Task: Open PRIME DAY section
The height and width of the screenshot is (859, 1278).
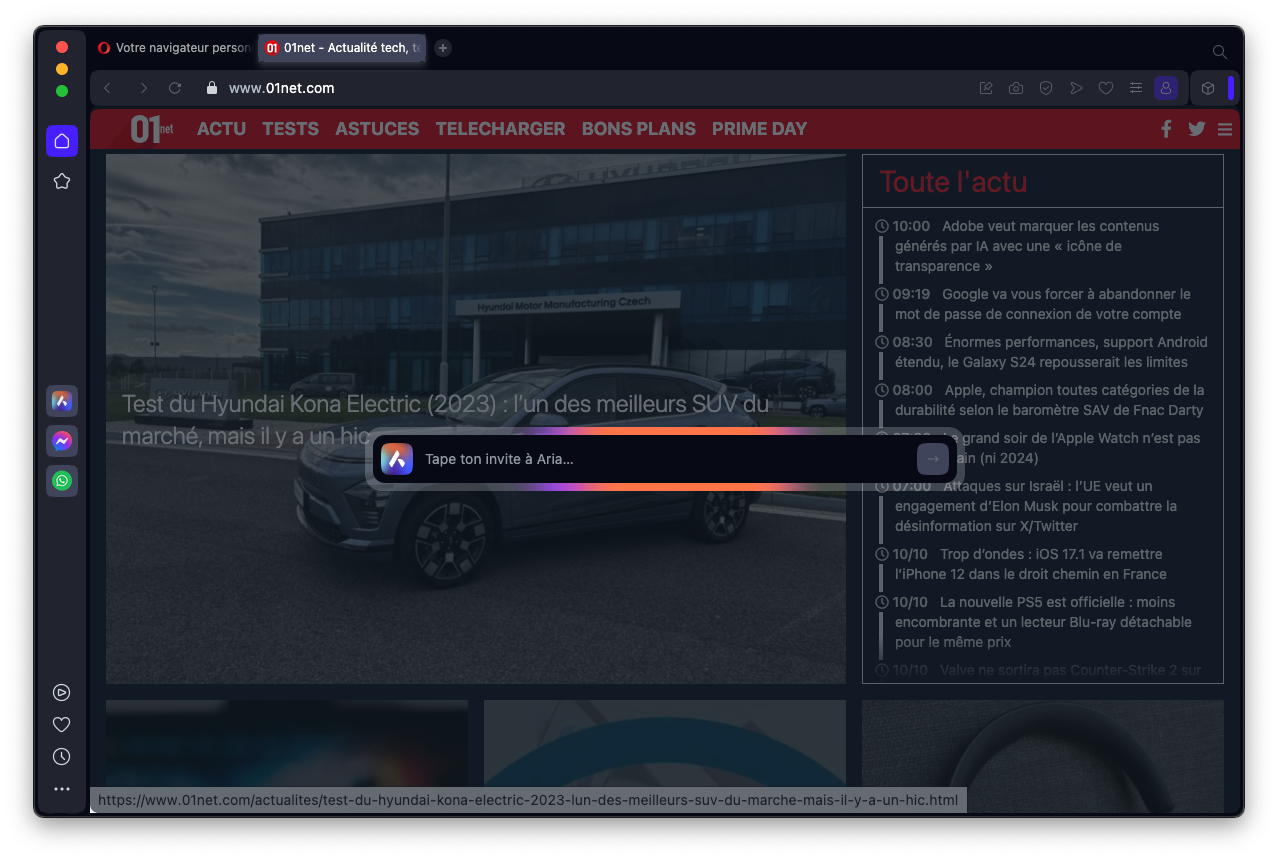Action: tap(759, 129)
